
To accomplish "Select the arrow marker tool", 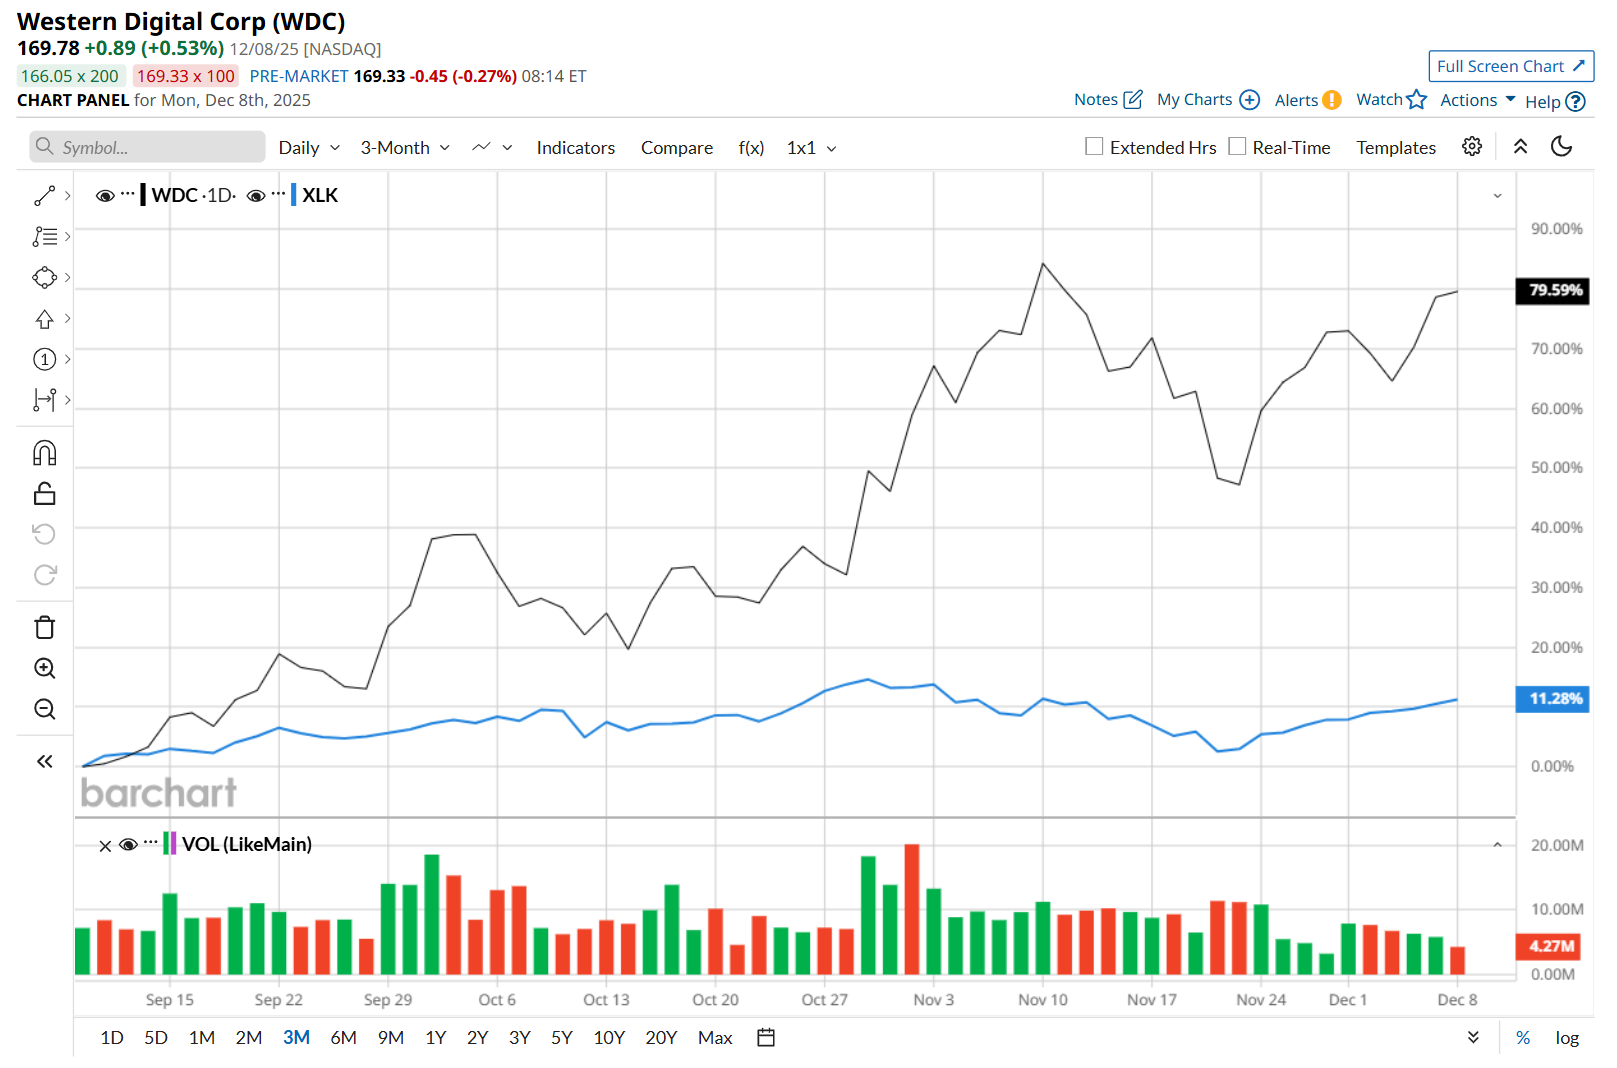I will click(x=44, y=319).
